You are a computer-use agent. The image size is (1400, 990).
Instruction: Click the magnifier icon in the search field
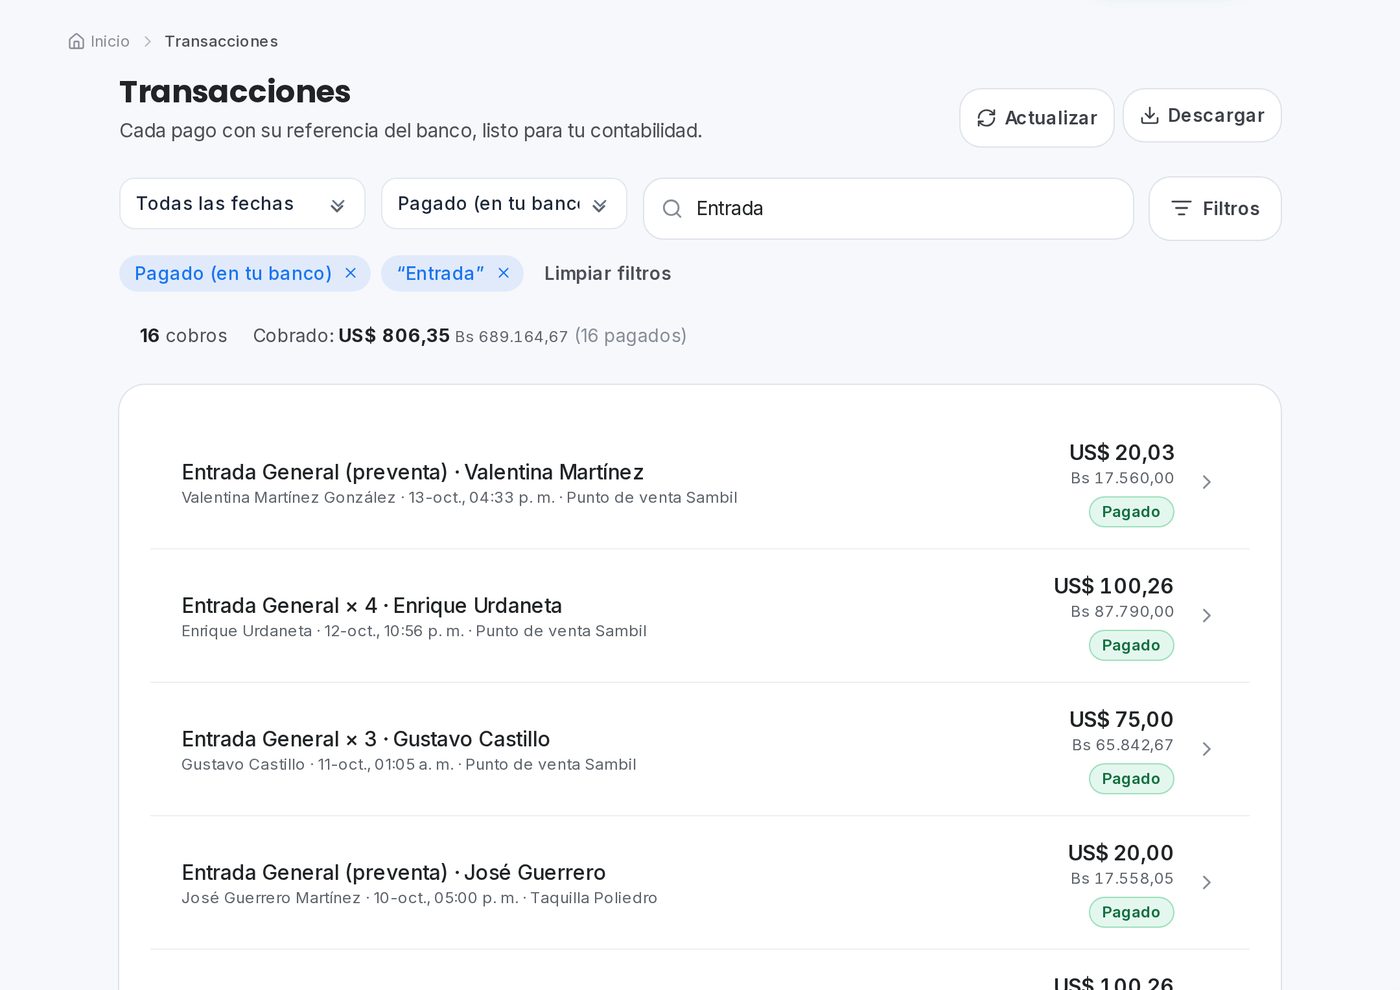(x=672, y=209)
